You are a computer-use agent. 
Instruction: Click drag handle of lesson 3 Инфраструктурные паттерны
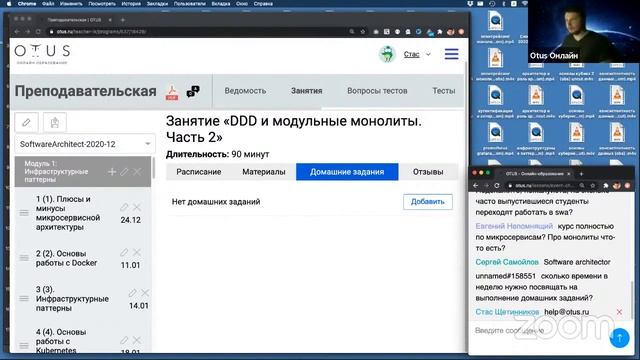point(24,299)
